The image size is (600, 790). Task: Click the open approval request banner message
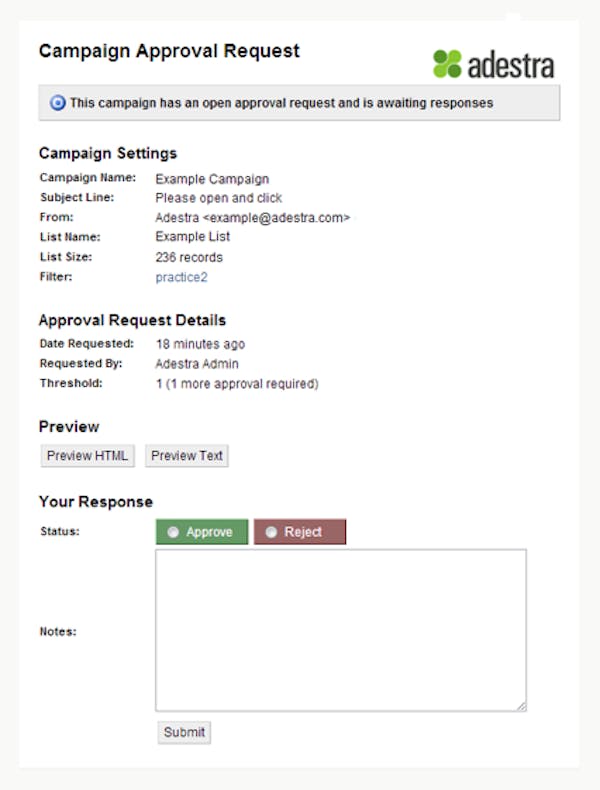point(281,103)
